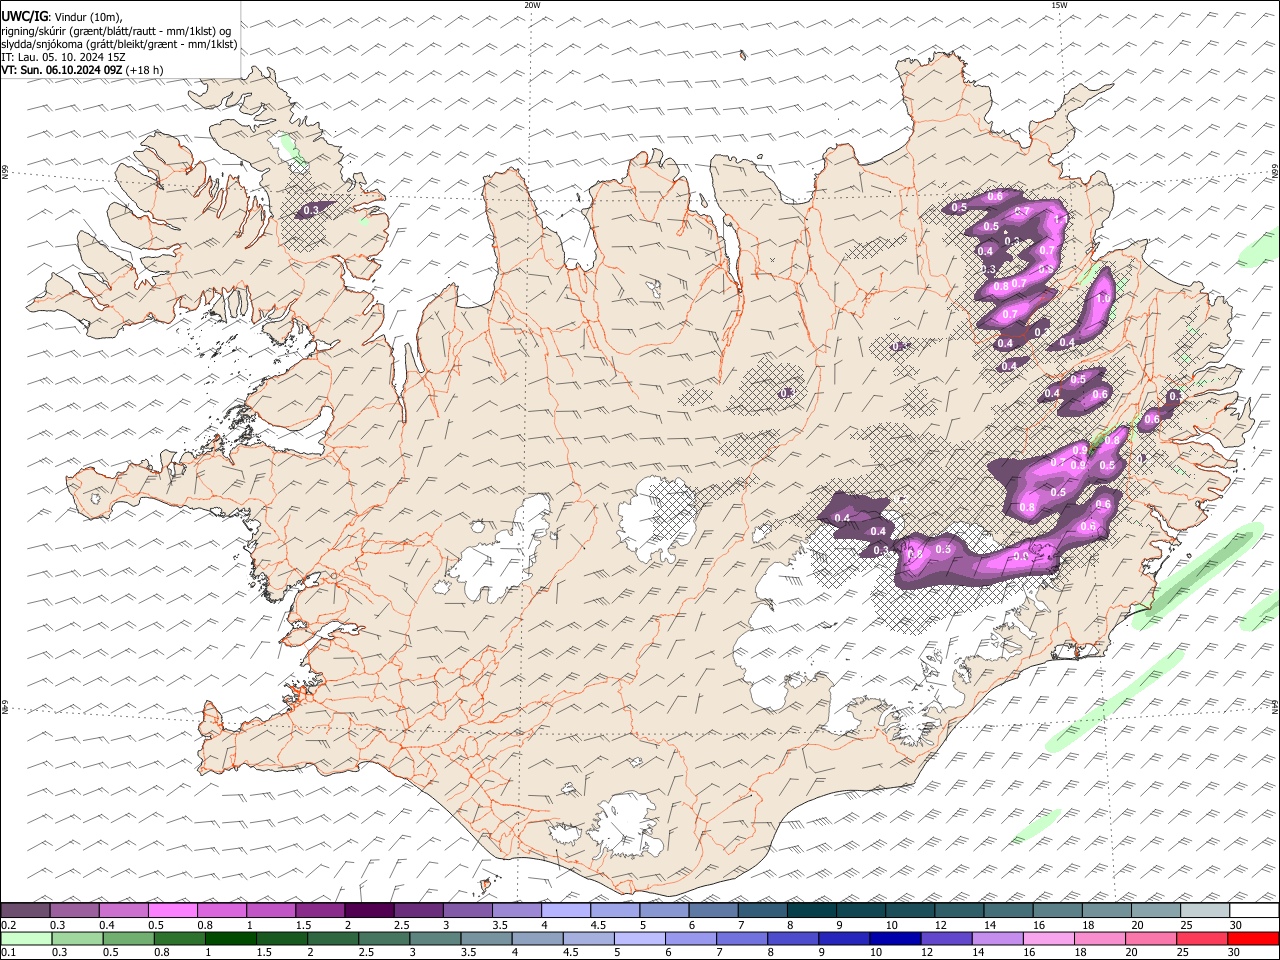
Task: Select the 'IT: Lau. 05. 10. 2024 15Z' line
Action: coord(64,57)
